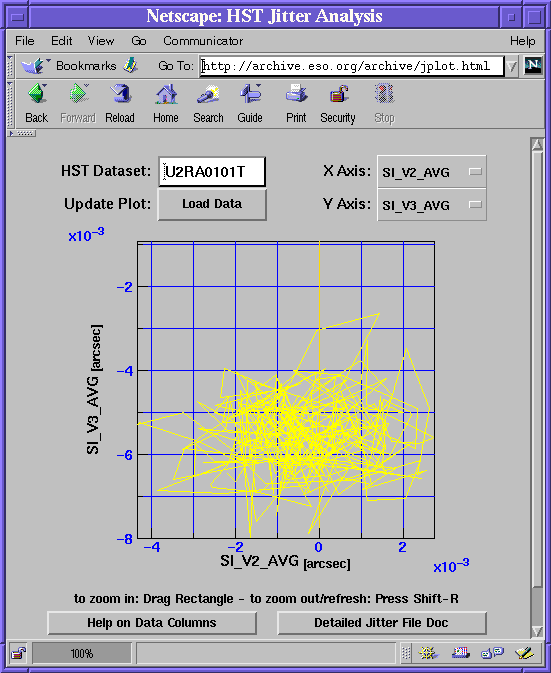Expand the collapsed toolbar tab
551x673 pixels.
click(x=22, y=133)
